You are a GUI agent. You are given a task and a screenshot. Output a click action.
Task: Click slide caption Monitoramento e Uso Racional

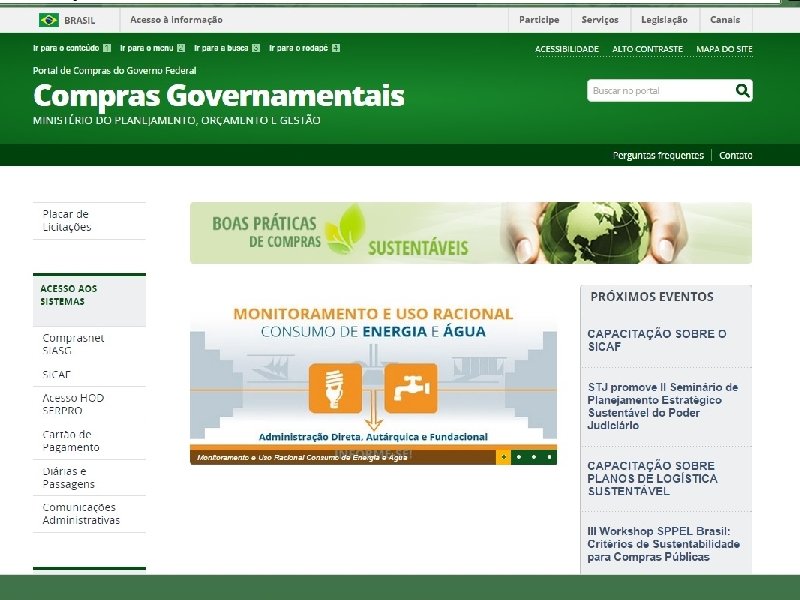[x=302, y=457]
